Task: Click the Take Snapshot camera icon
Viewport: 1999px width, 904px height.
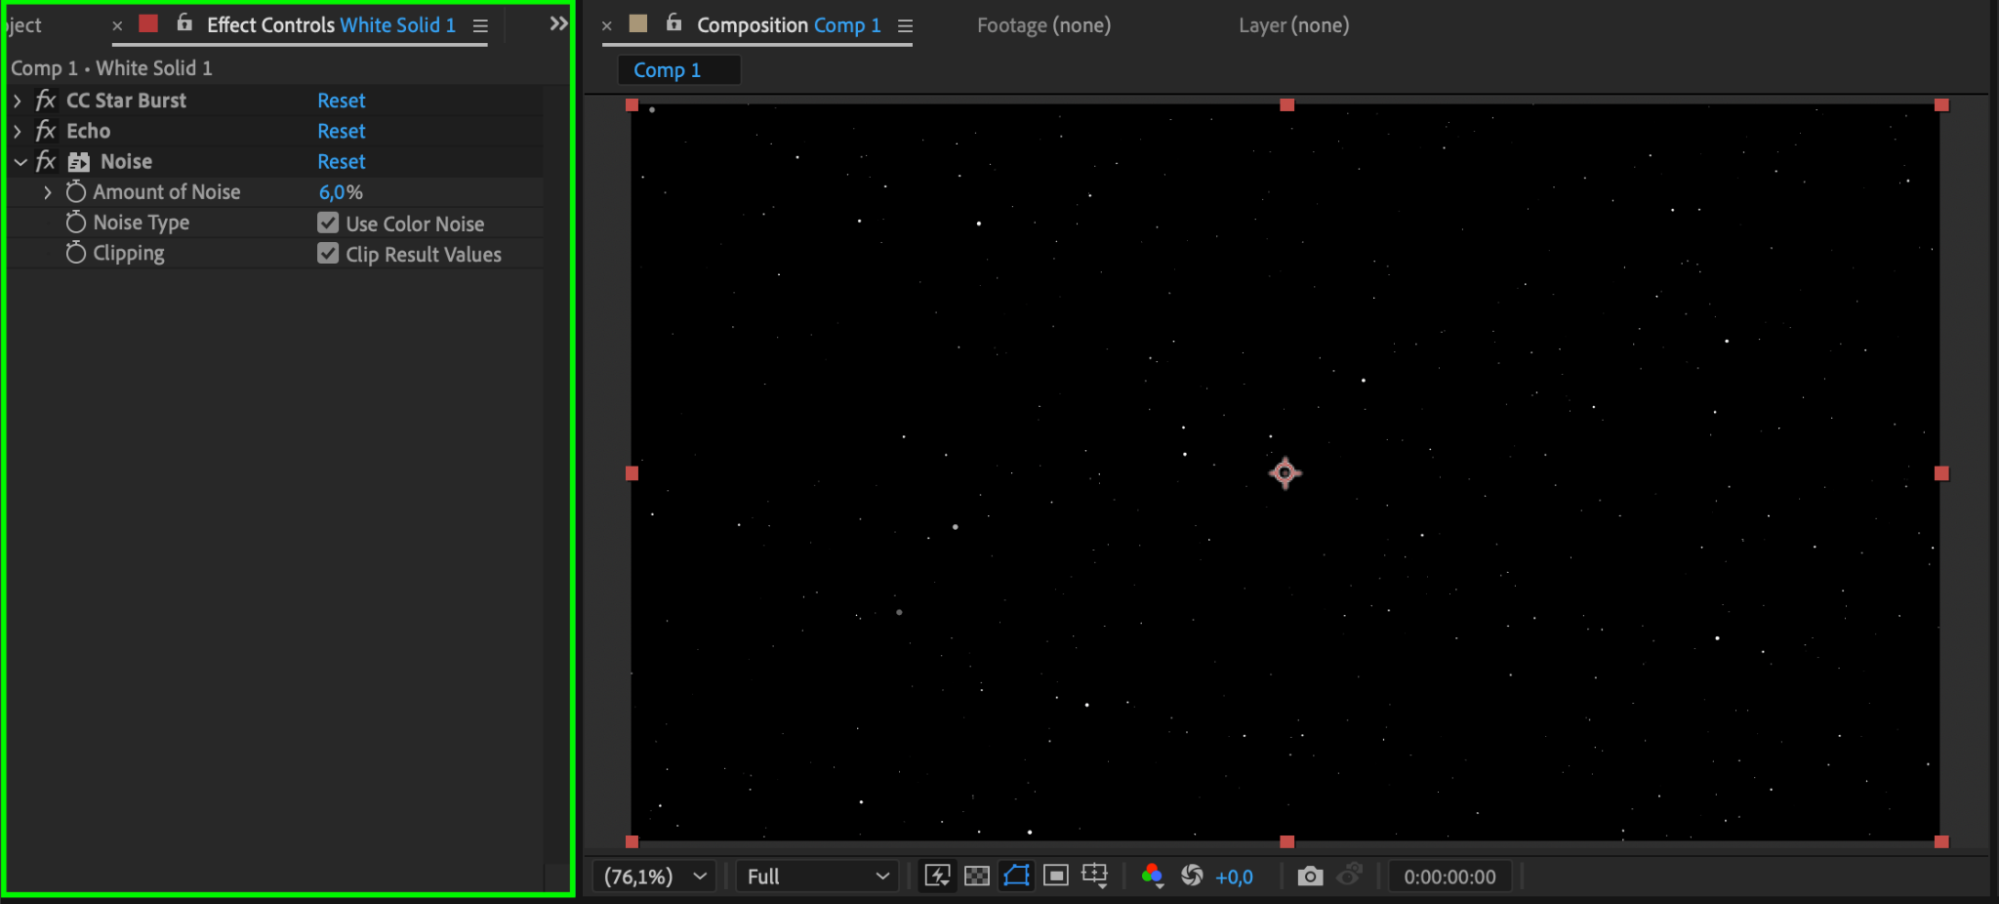Action: coord(1309,876)
